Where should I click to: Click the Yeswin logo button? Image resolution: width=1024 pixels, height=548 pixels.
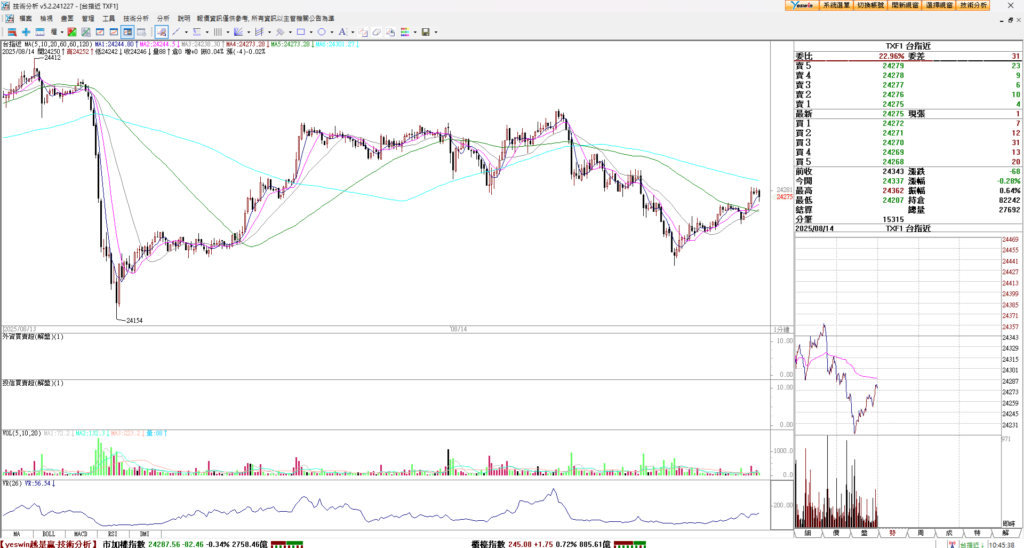800,6
